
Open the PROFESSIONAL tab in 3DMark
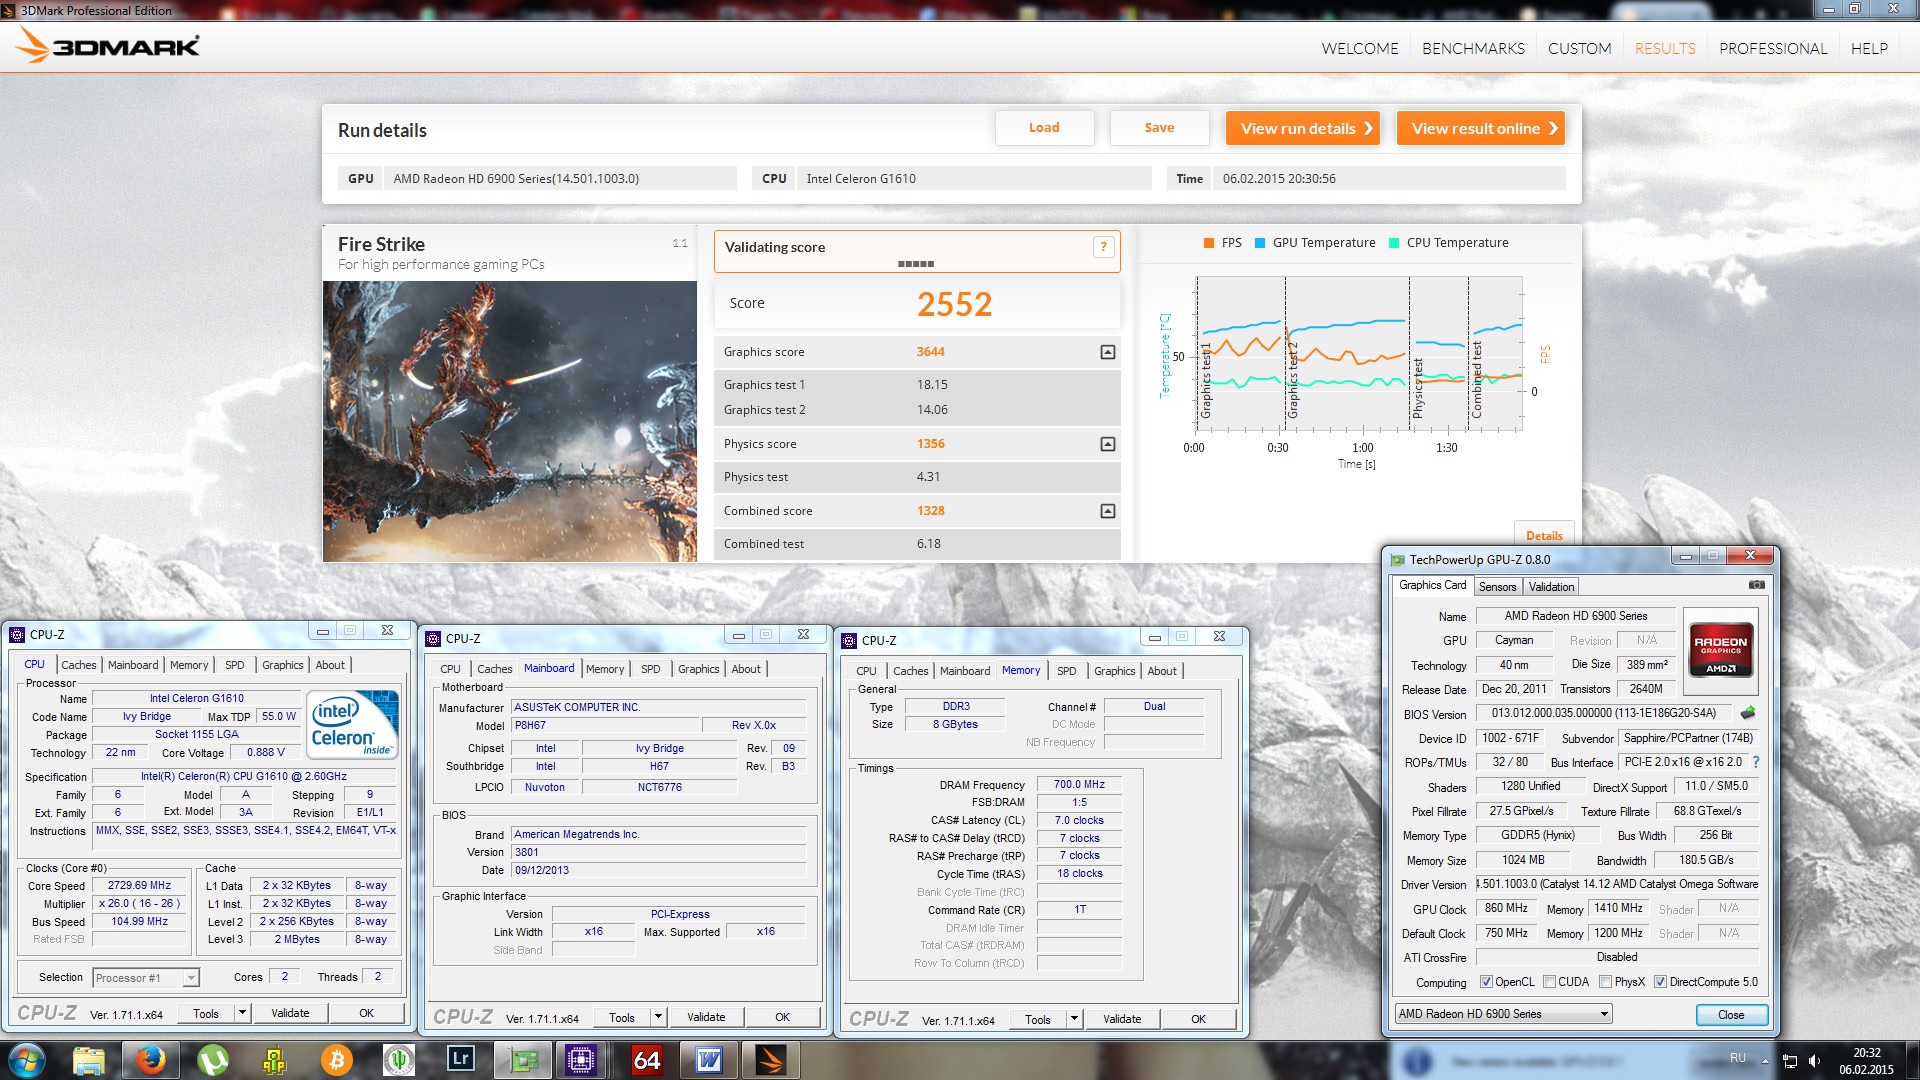1772,48
